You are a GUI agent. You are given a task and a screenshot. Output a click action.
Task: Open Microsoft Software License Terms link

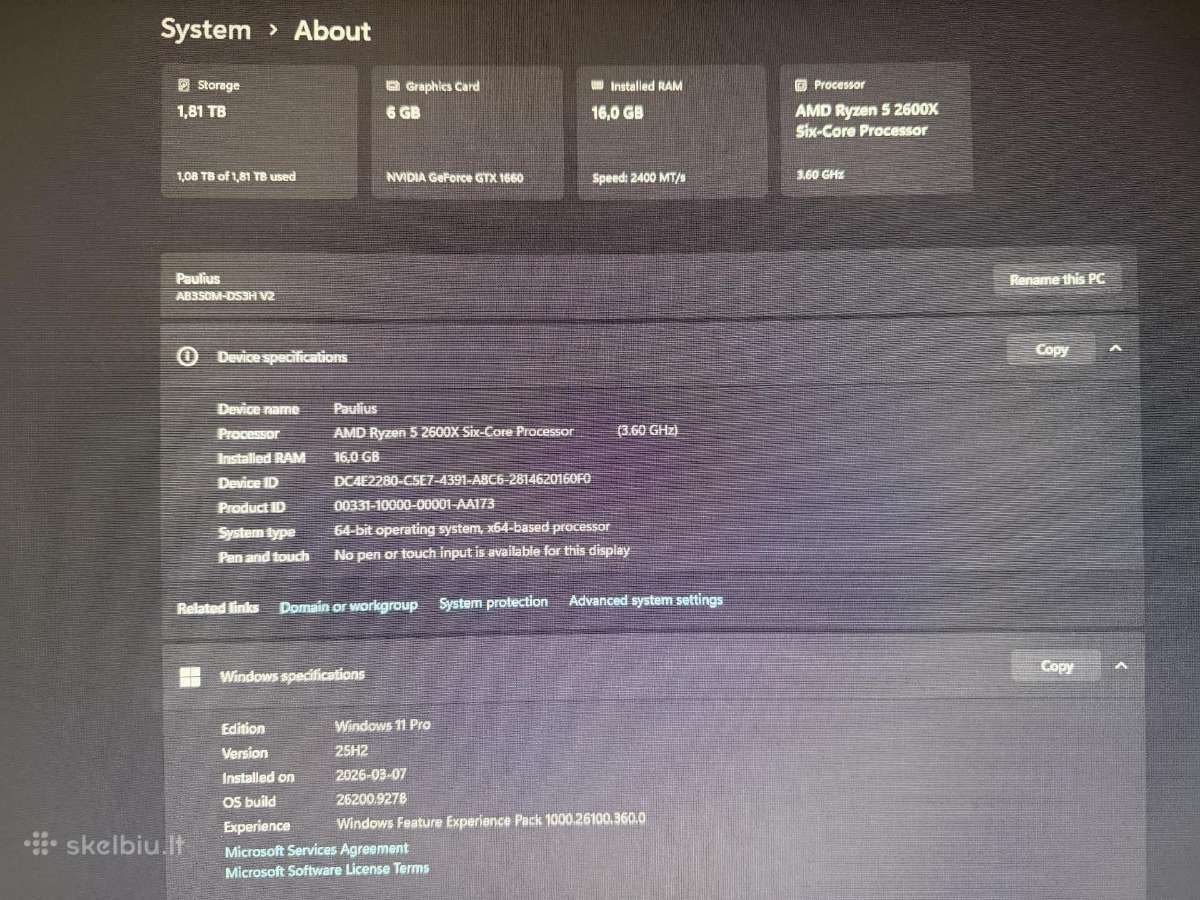pyautogui.click(x=327, y=870)
